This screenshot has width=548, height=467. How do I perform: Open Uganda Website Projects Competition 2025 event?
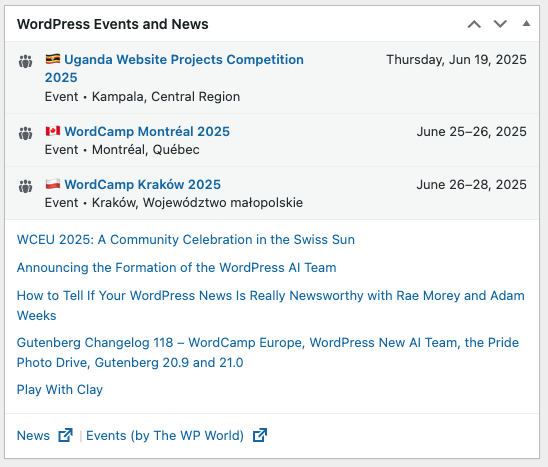pyautogui.click(x=174, y=69)
